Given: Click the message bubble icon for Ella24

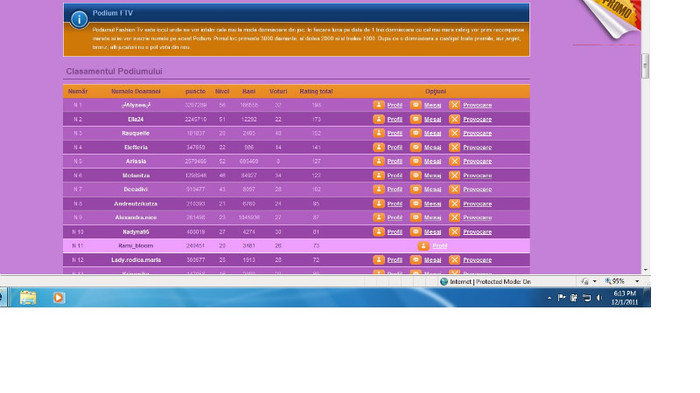Looking at the screenshot, I should click(x=416, y=119).
